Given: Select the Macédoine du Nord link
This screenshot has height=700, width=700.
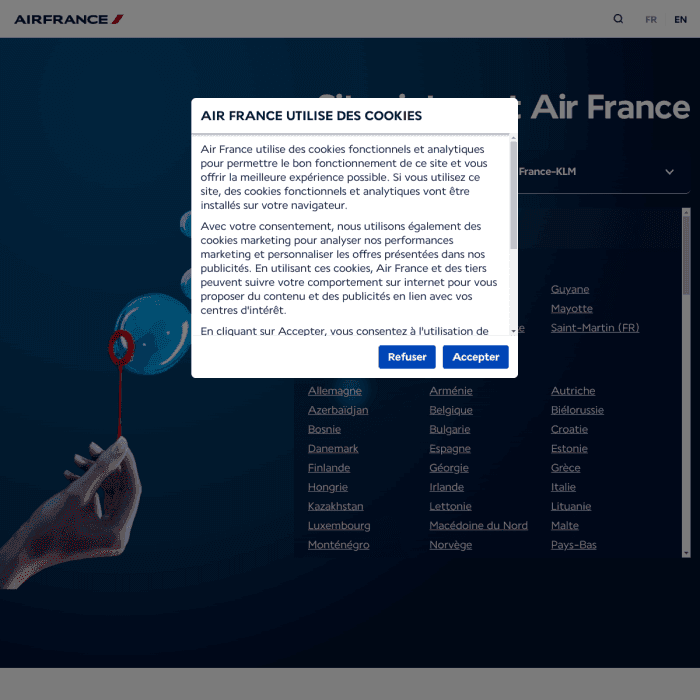Looking at the screenshot, I should (478, 525).
